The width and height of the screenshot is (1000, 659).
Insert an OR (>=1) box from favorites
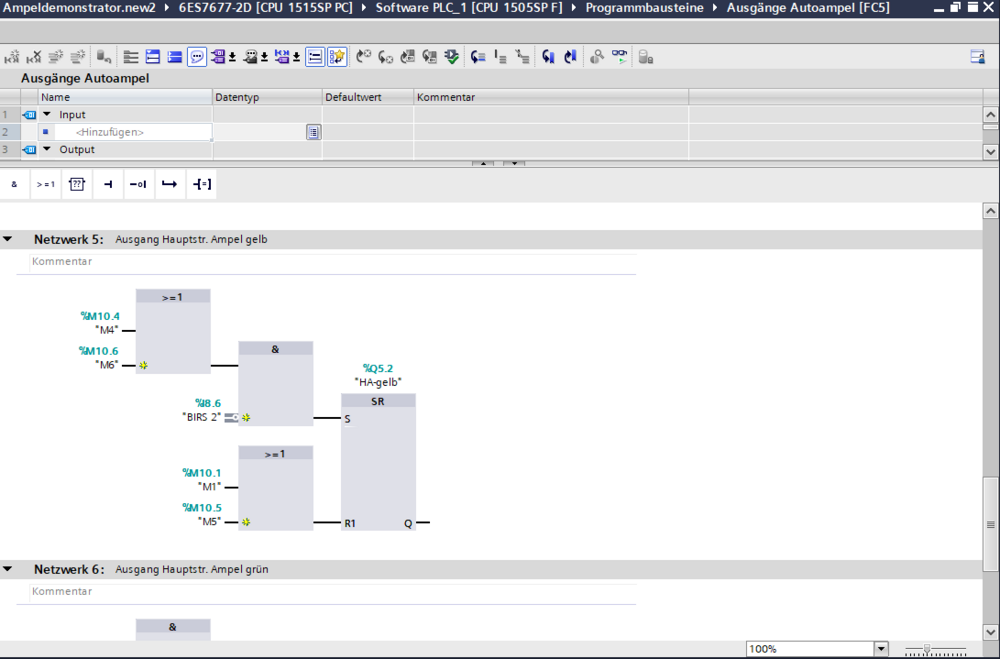(x=46, y=184)
